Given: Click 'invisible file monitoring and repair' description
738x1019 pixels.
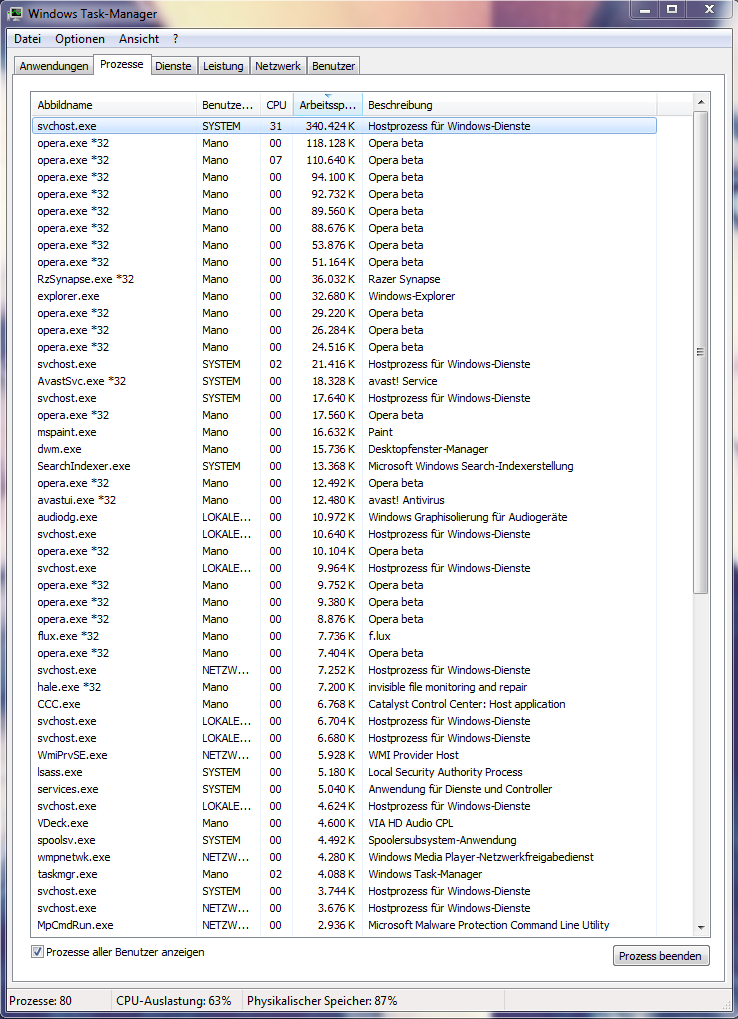Looking at the screenshot, I should [448, 687].
